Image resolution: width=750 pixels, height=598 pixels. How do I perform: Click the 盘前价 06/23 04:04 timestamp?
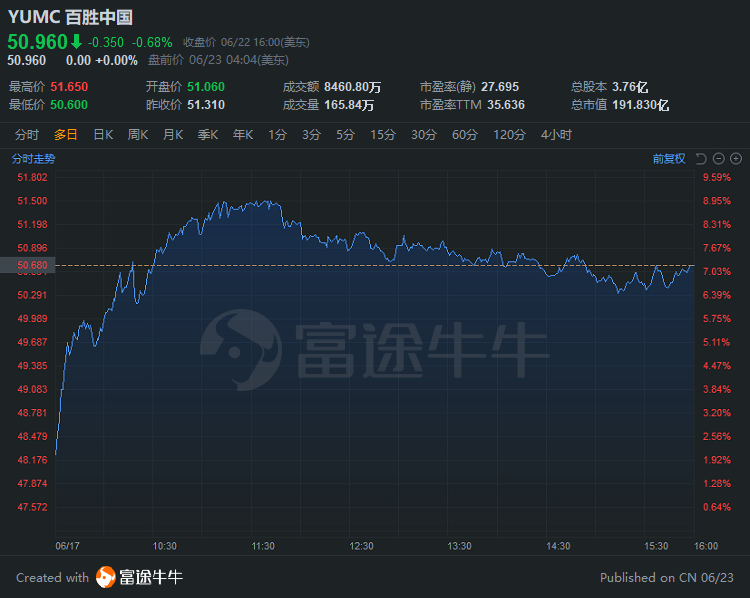[x=218, y=60]
